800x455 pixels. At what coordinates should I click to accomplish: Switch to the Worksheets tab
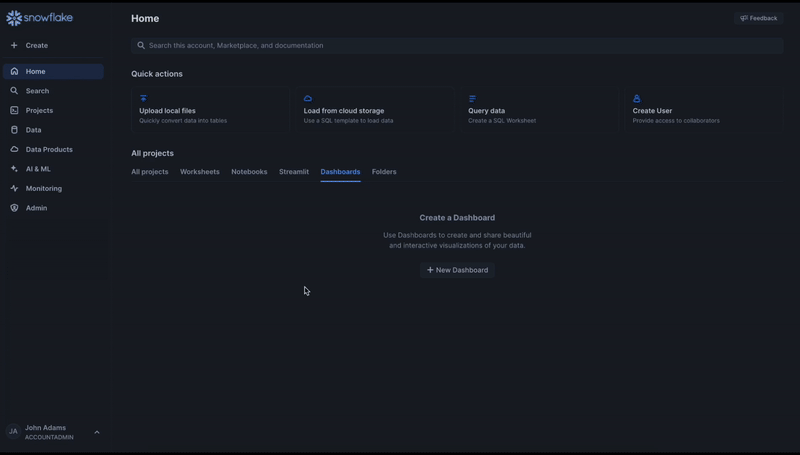pos(199,172)
